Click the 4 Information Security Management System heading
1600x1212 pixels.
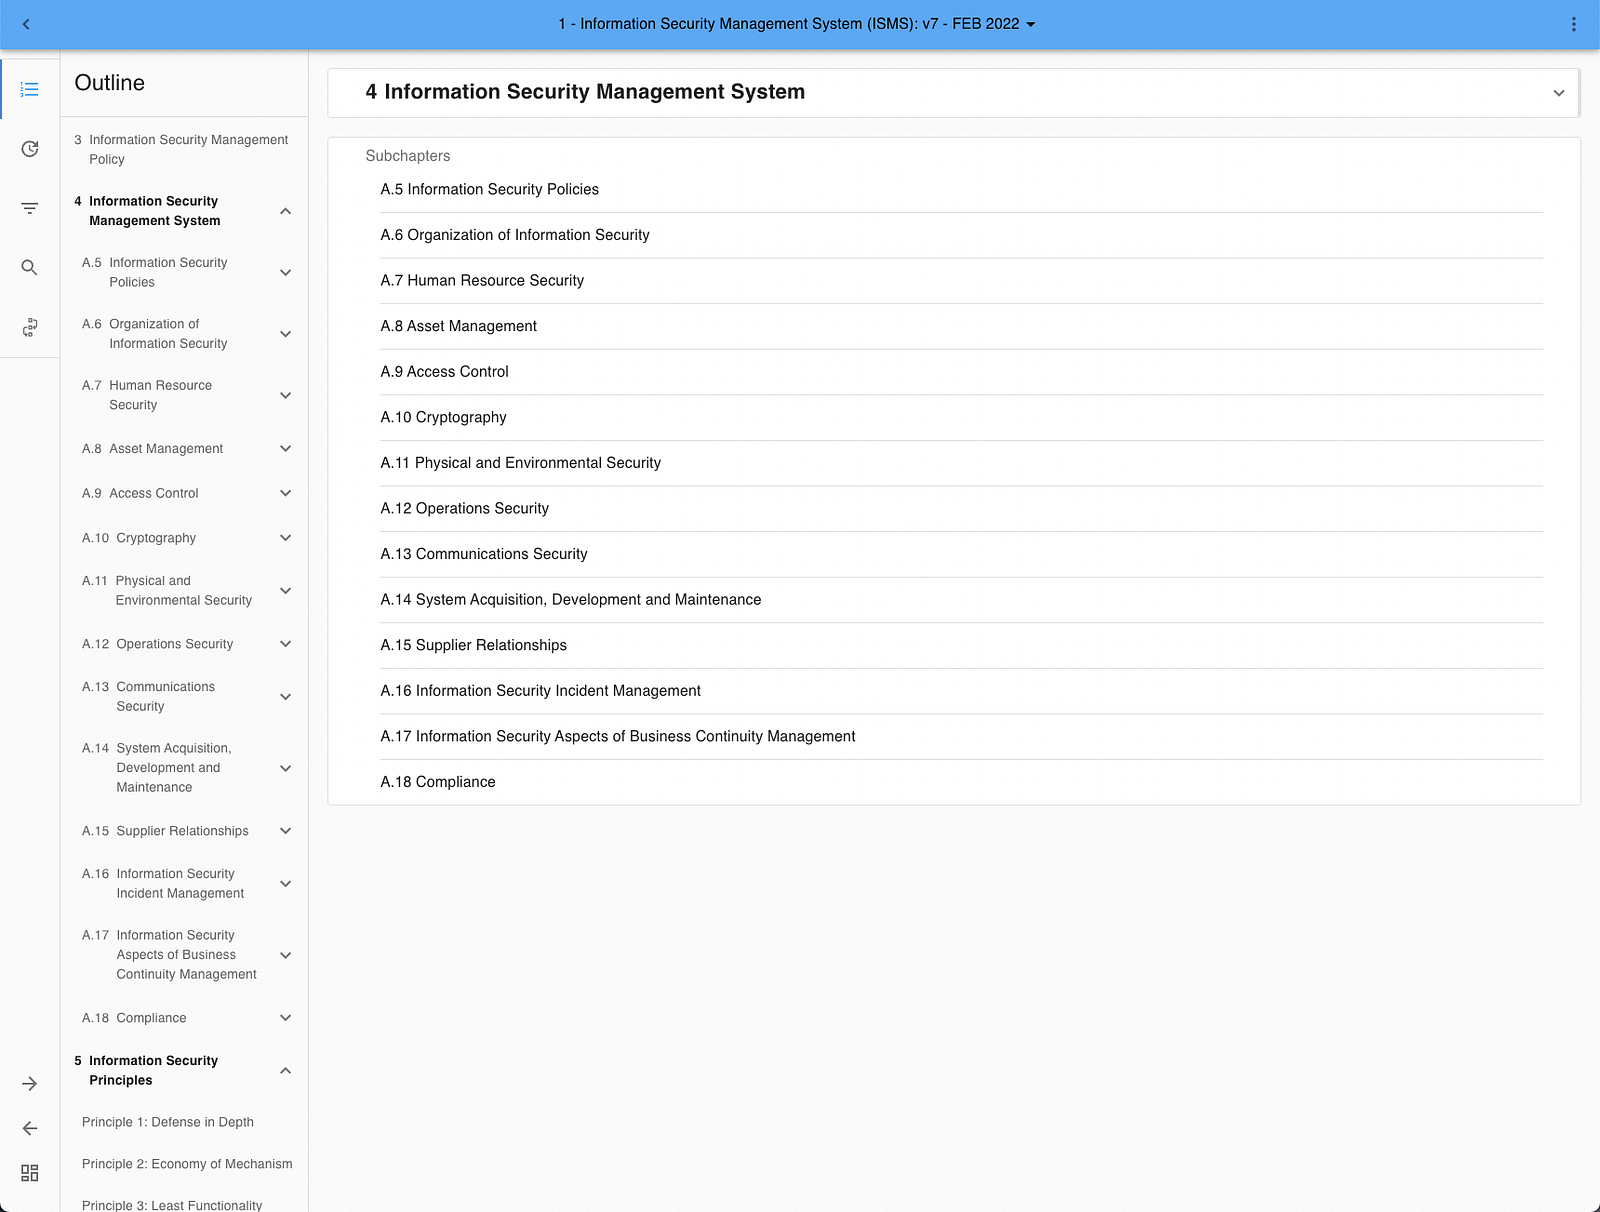tap(585, 92)
